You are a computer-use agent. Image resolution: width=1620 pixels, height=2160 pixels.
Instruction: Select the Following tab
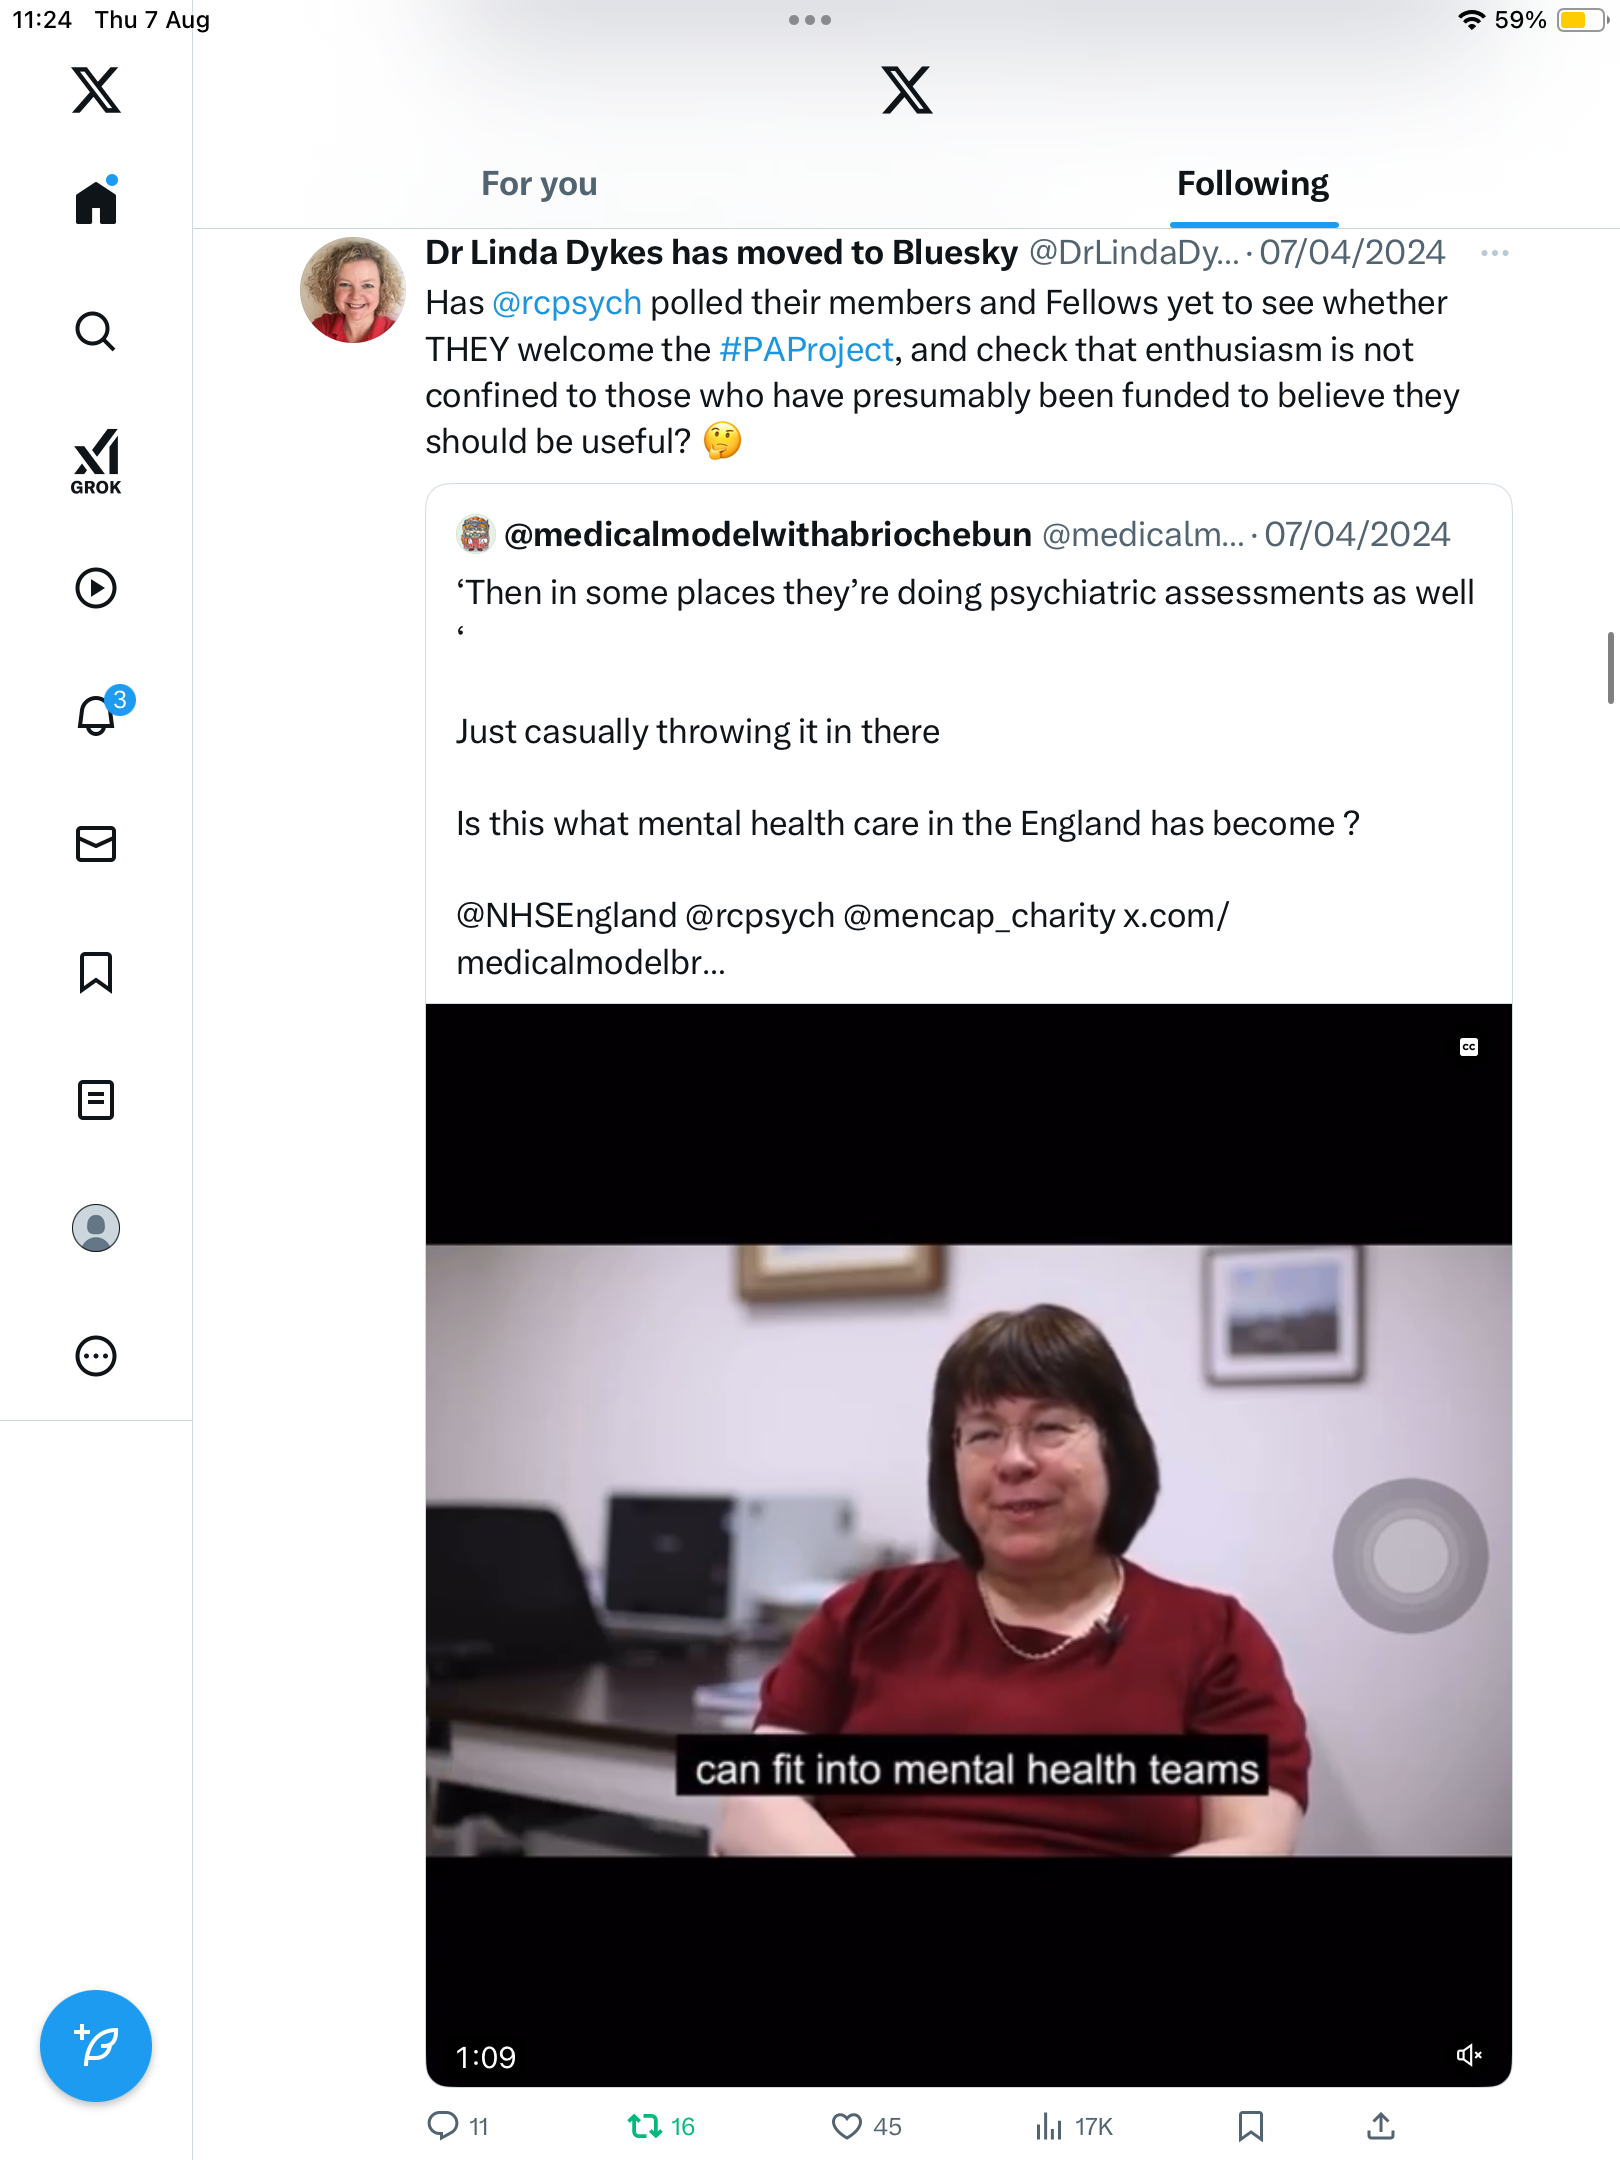pos(1252,184)
